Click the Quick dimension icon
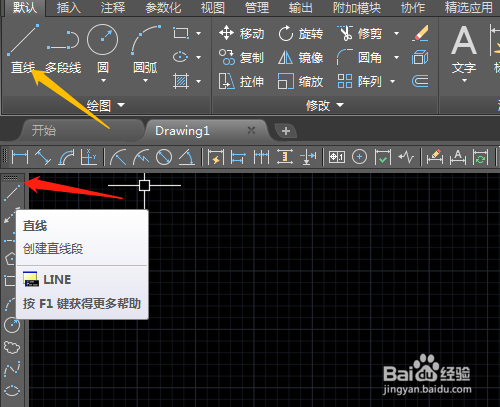This screenshot has height=407, width=500. (215, 157)
